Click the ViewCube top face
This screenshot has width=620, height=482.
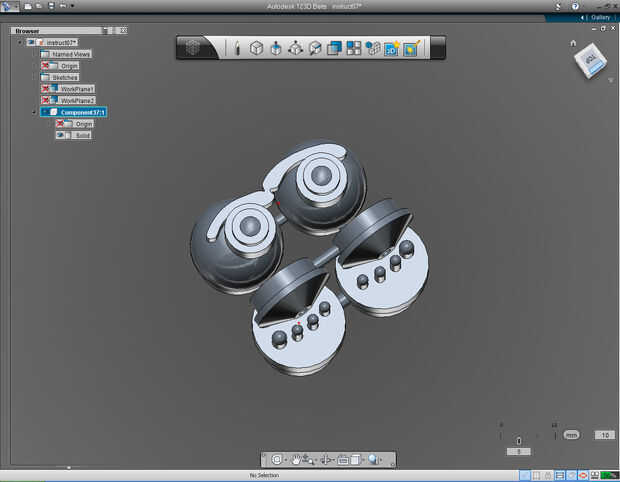tap(590, 60)
